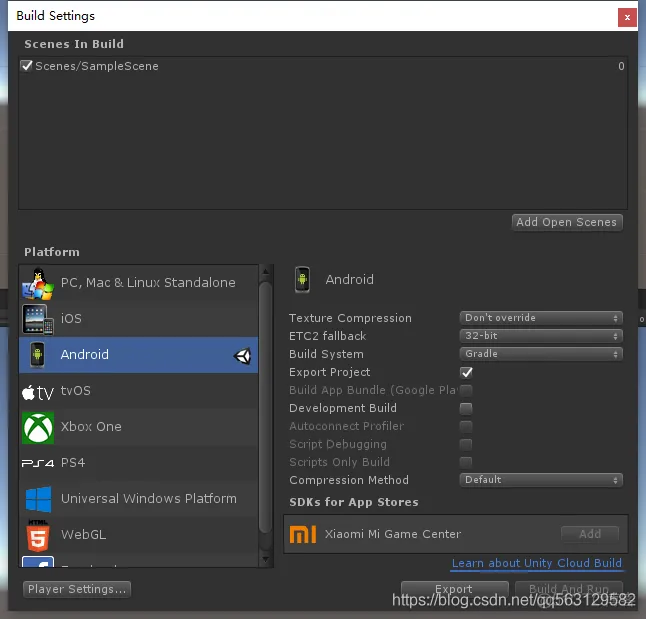Viewport: 646px width, 619px height.
Task: Select the Android platform row
Action: coord(138,355)
